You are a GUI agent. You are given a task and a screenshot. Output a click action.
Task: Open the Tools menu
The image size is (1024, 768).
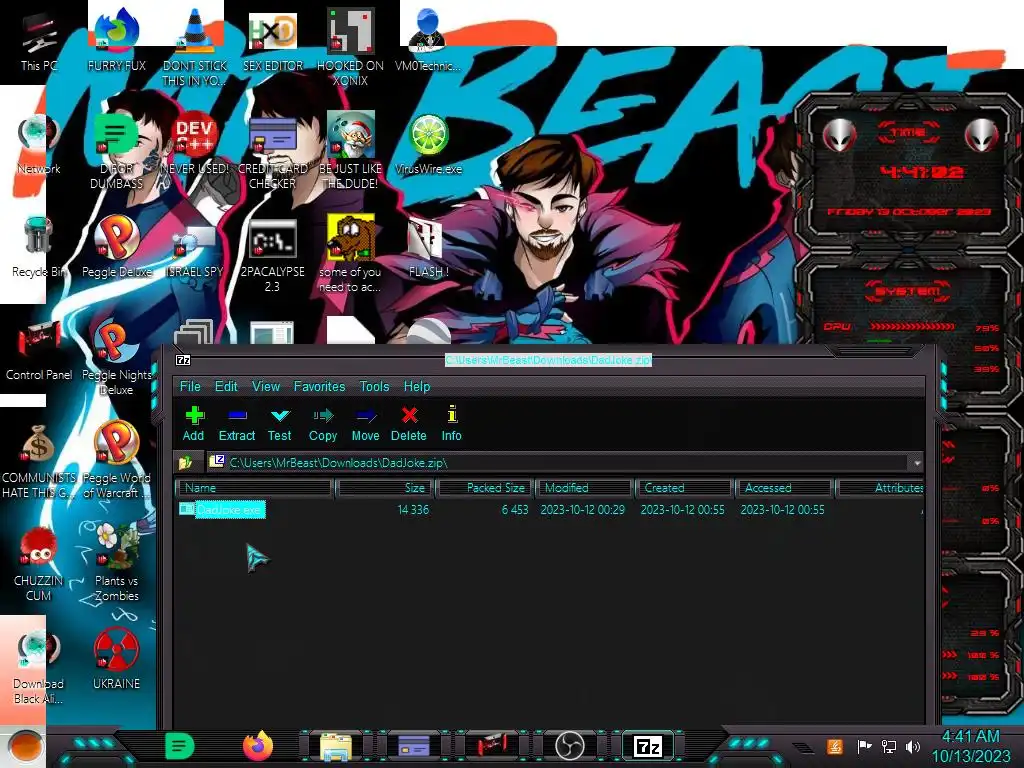(374, 387)
